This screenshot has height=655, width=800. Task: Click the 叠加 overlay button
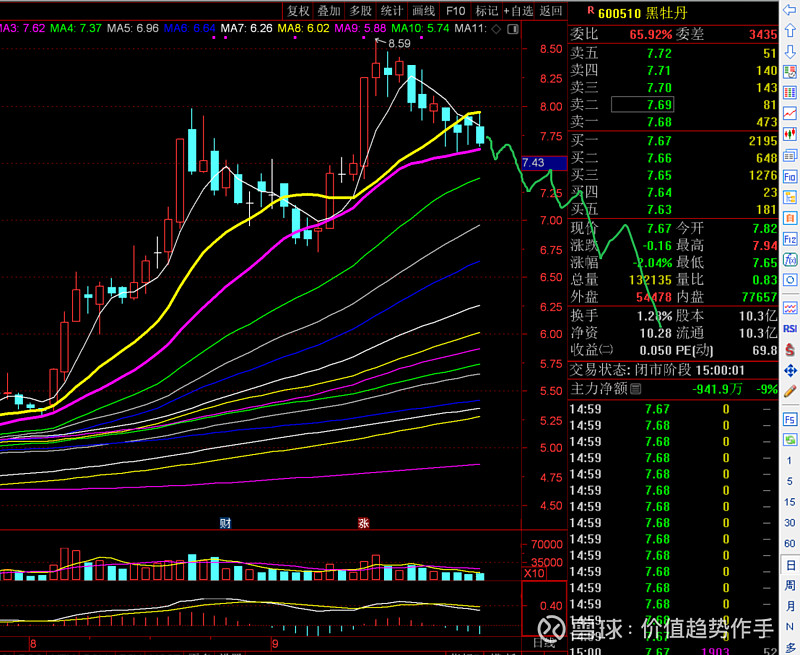point(329,11)
